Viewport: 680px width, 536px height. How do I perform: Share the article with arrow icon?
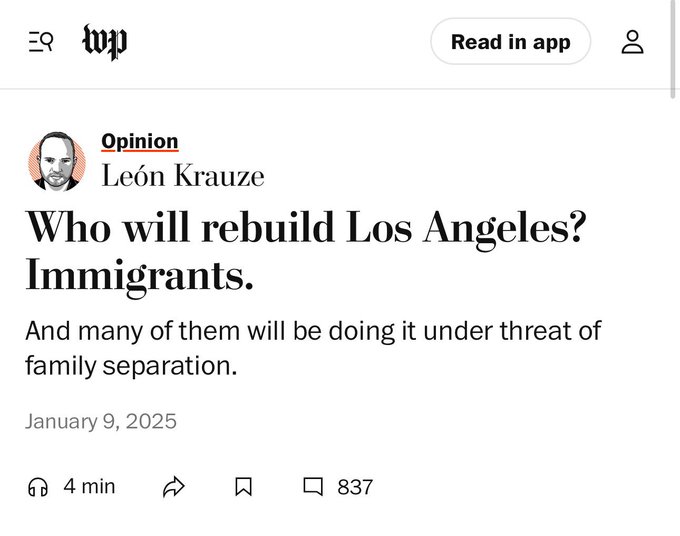174,487
